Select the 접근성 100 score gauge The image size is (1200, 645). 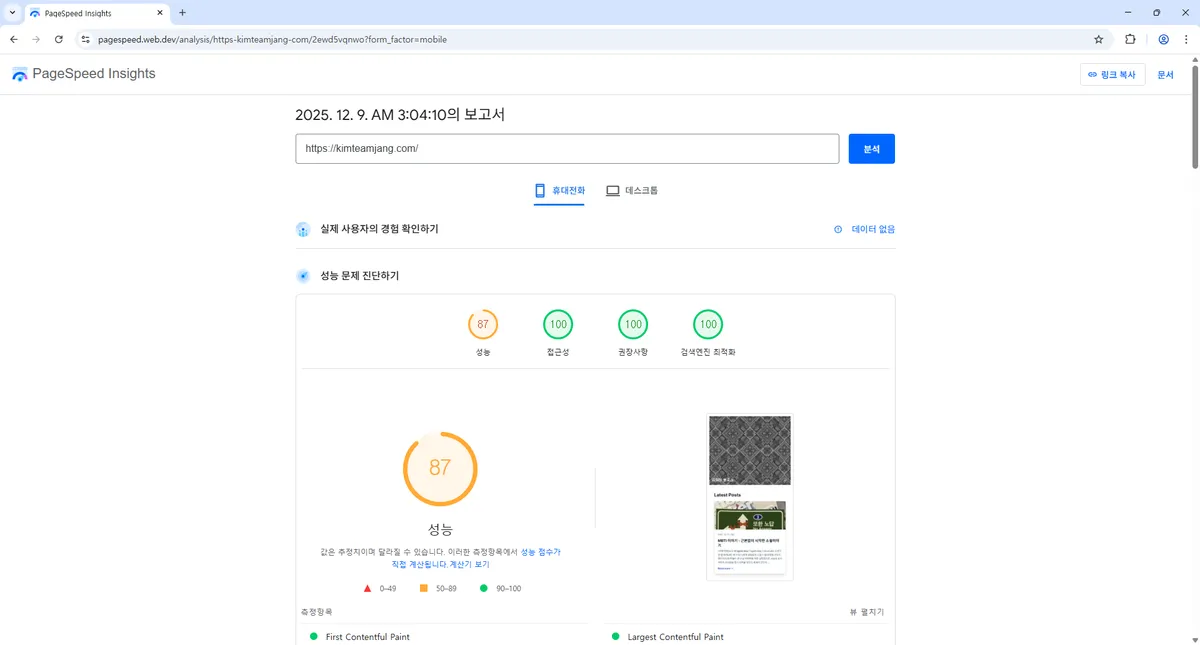coord(558,324)
